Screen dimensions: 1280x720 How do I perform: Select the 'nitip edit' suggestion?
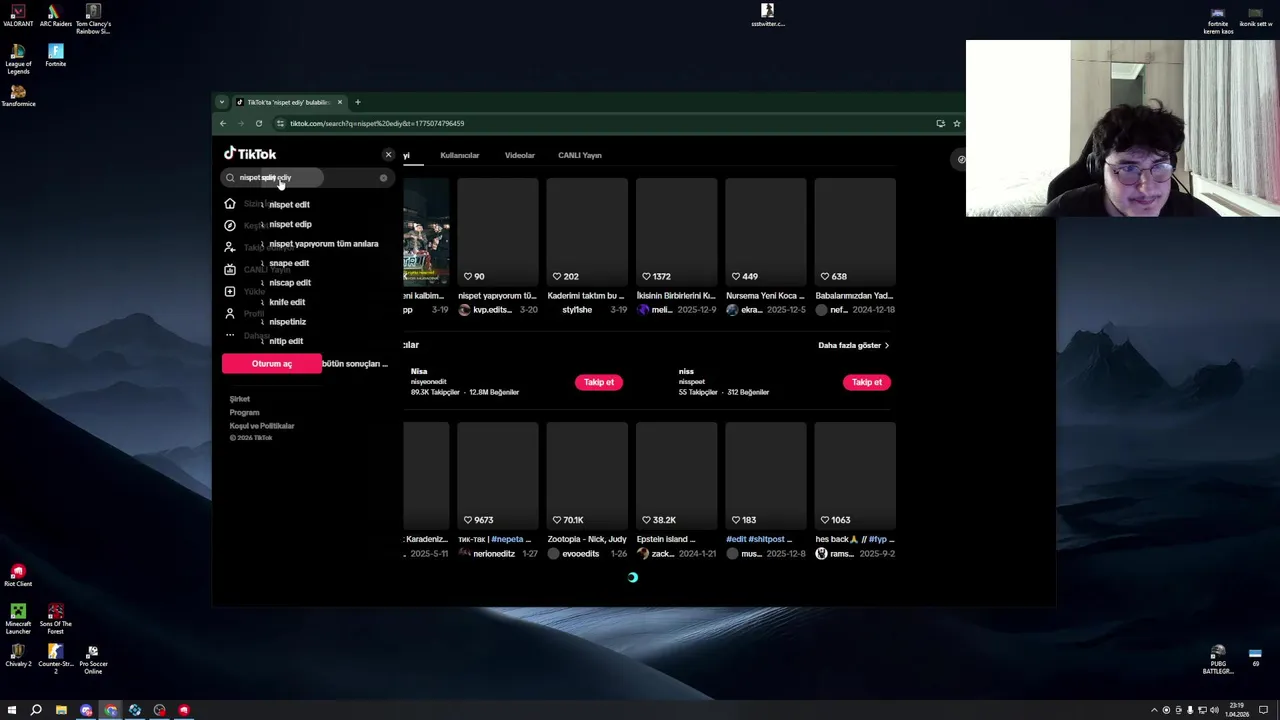click(286, 341)
